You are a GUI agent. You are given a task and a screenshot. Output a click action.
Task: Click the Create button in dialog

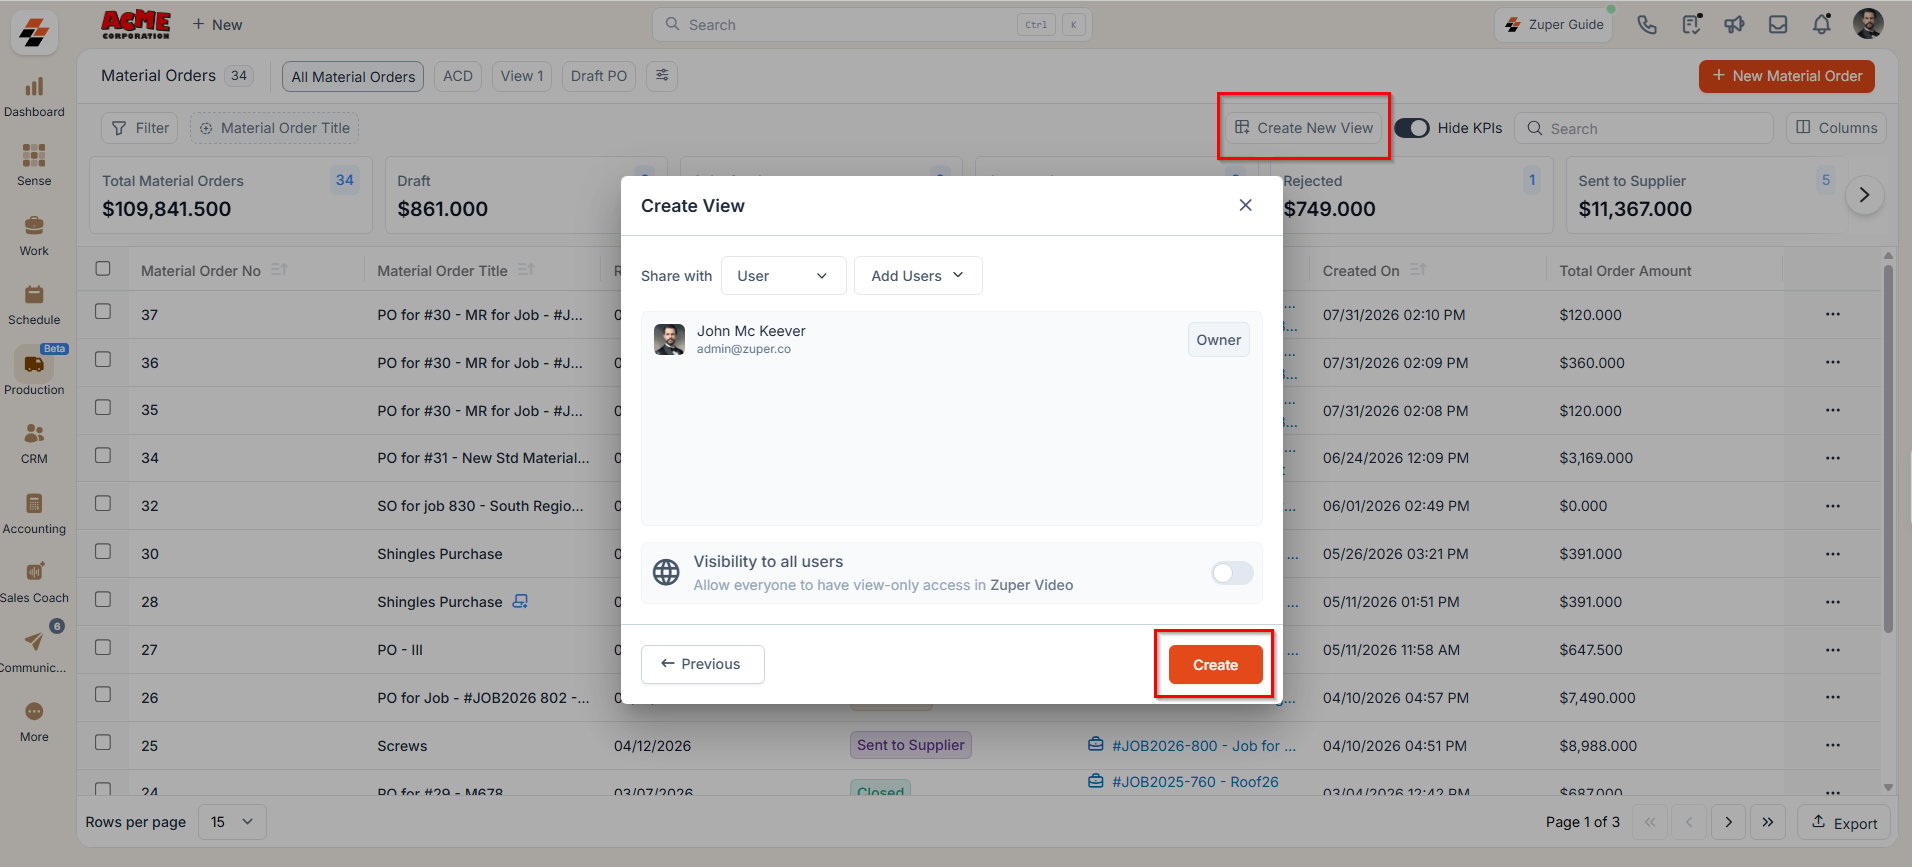coord(1215,665)
